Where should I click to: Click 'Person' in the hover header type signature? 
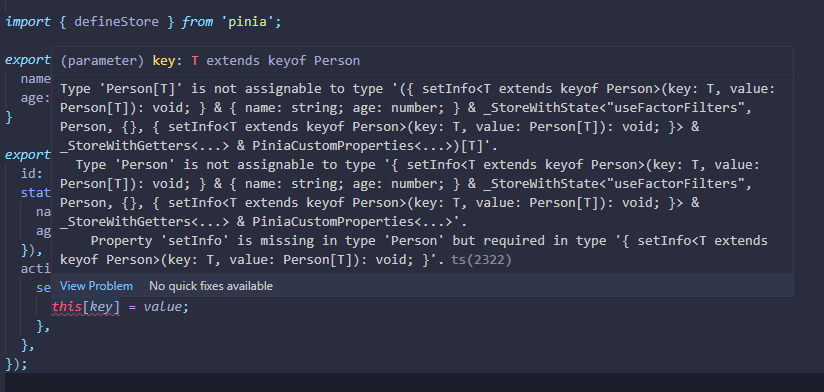pyautogui.click(x=337, y=61)
